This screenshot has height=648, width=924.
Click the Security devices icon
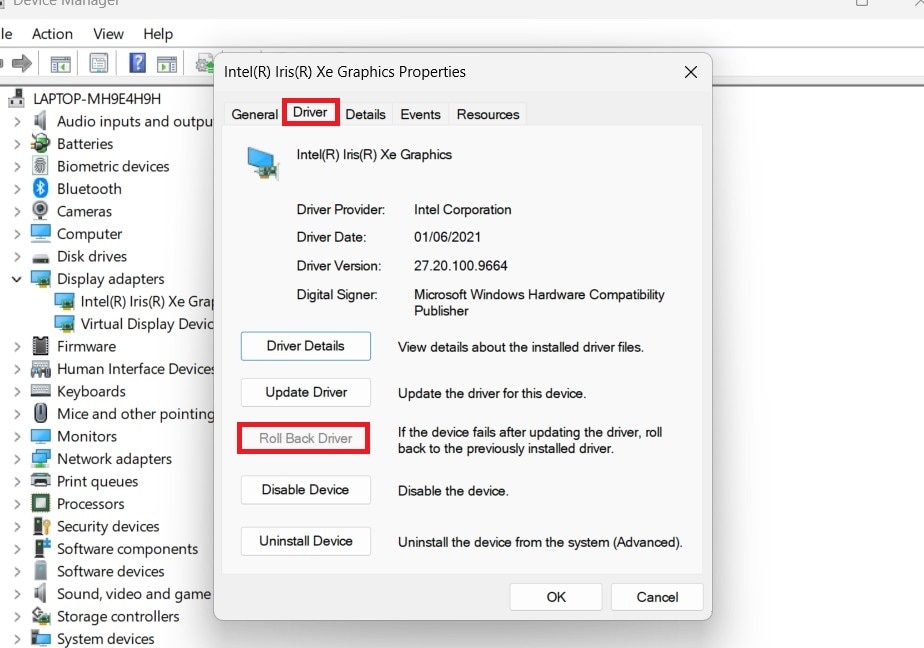41,525
